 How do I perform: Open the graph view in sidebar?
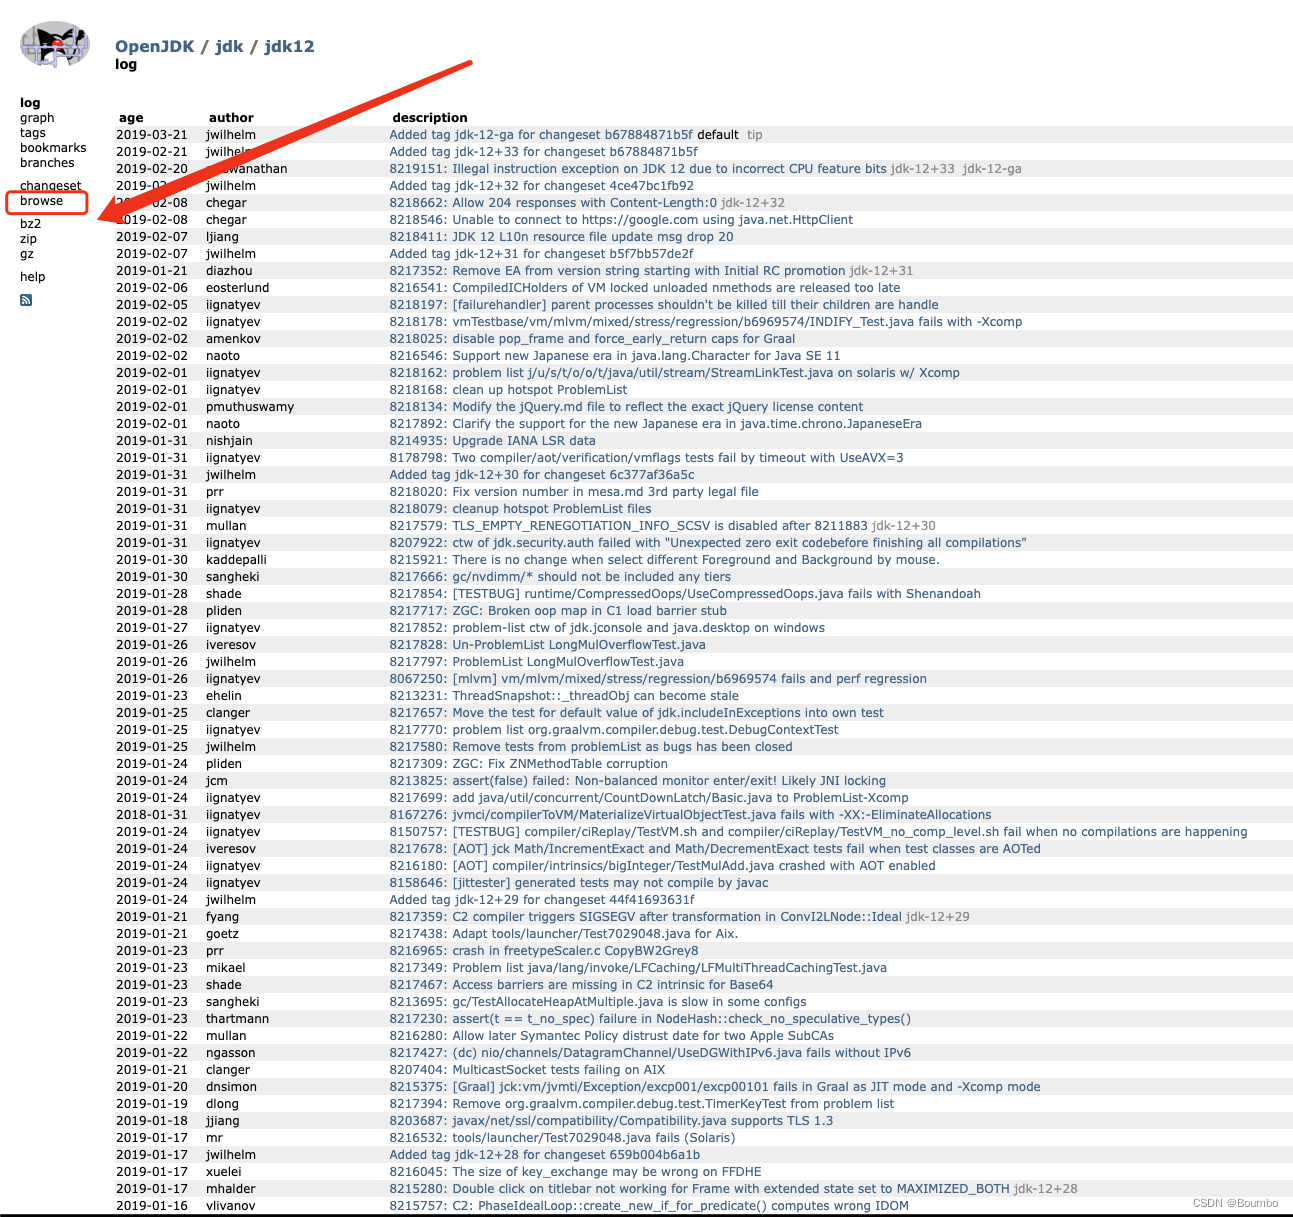click(x=37, y=118)
